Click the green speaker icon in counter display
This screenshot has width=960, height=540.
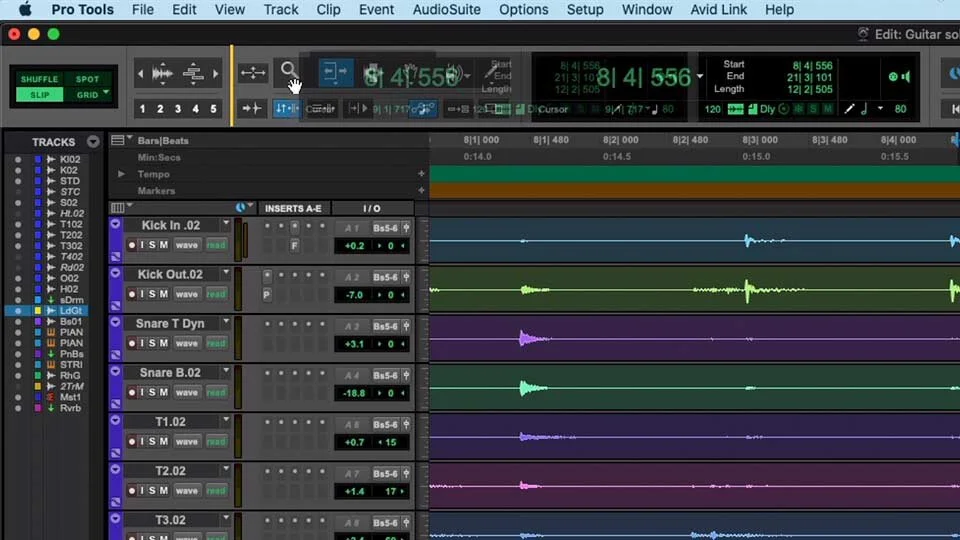(906, 77)
